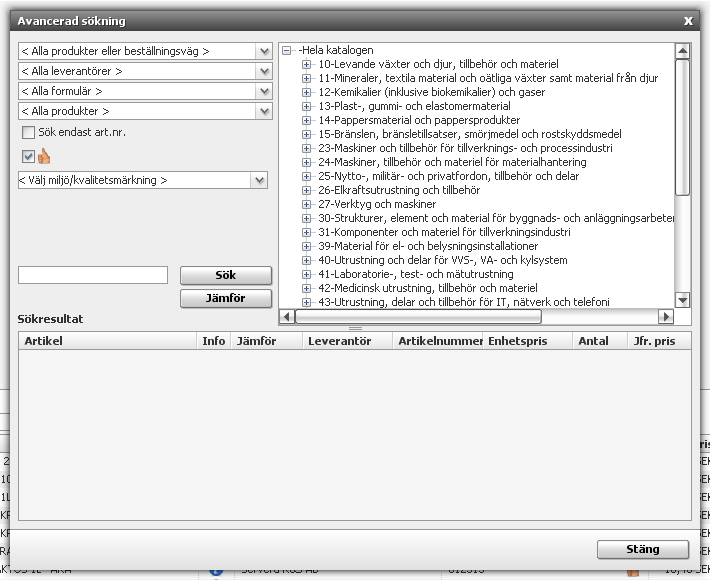Click the tree's vertical scrollbar thumb

(x=682, y=128)
